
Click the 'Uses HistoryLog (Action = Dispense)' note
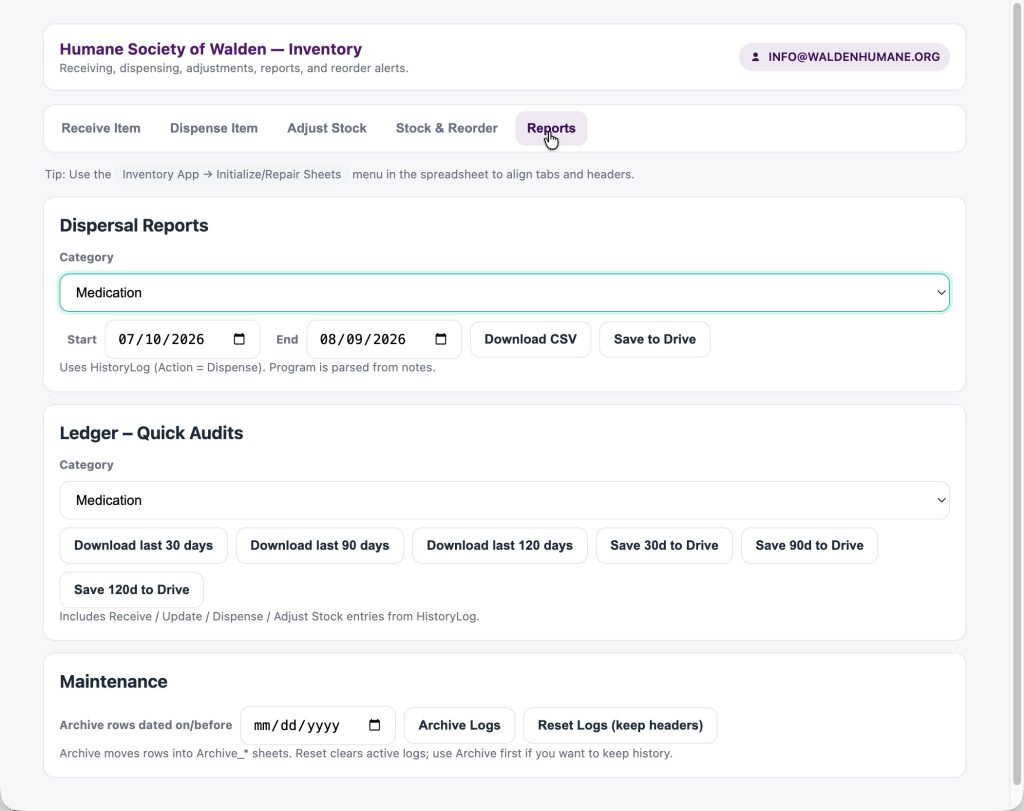click(247, 367)
